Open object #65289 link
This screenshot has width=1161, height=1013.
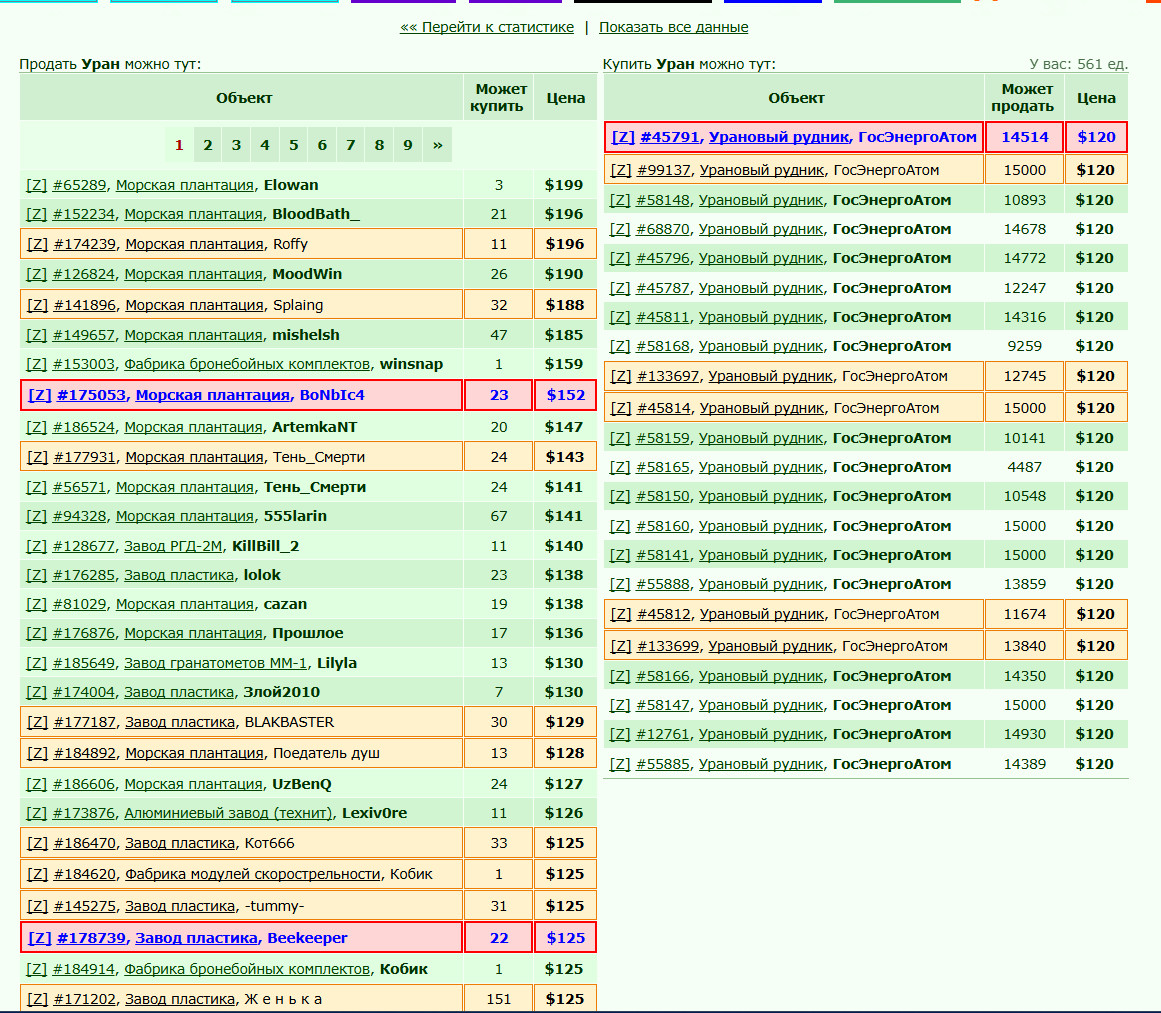[x=79, y=185]
